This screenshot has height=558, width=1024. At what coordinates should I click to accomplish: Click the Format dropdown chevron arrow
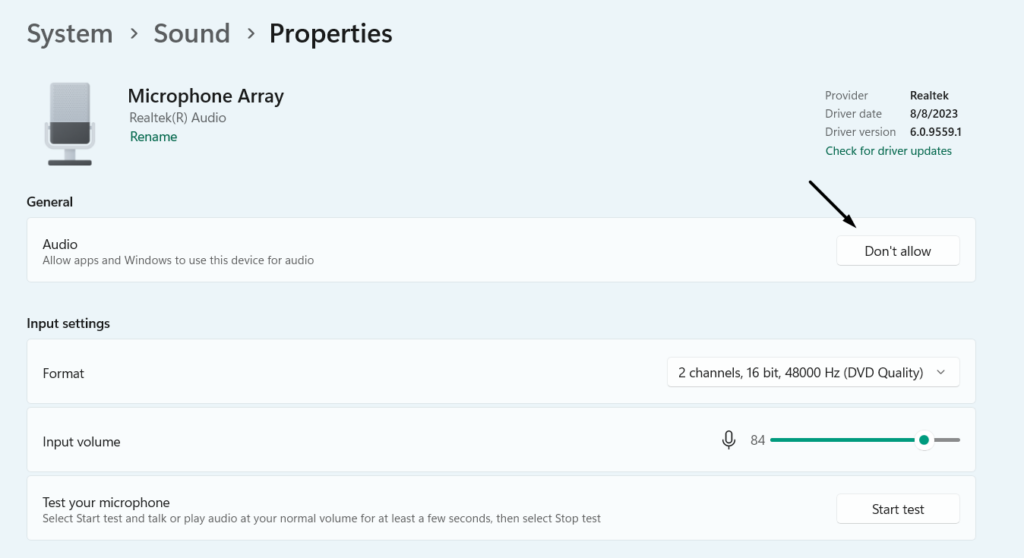[x=940, y=373]
